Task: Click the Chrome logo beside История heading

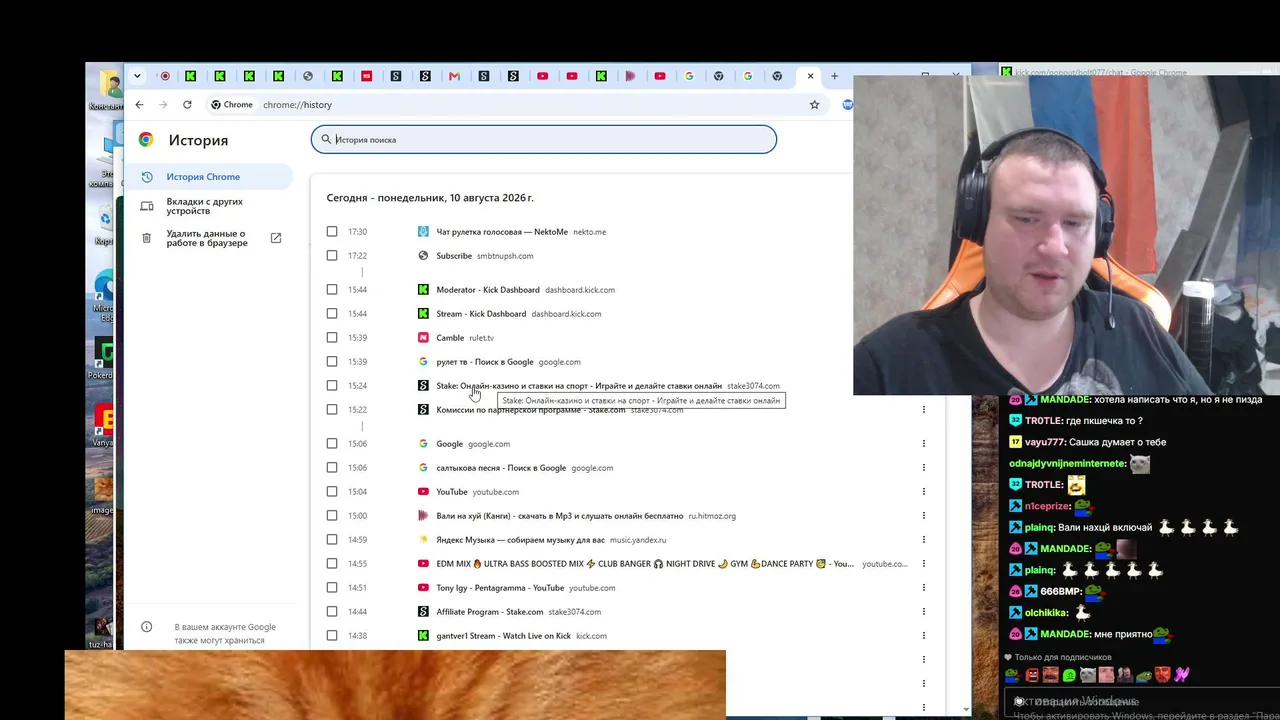Action: [146, 140]
